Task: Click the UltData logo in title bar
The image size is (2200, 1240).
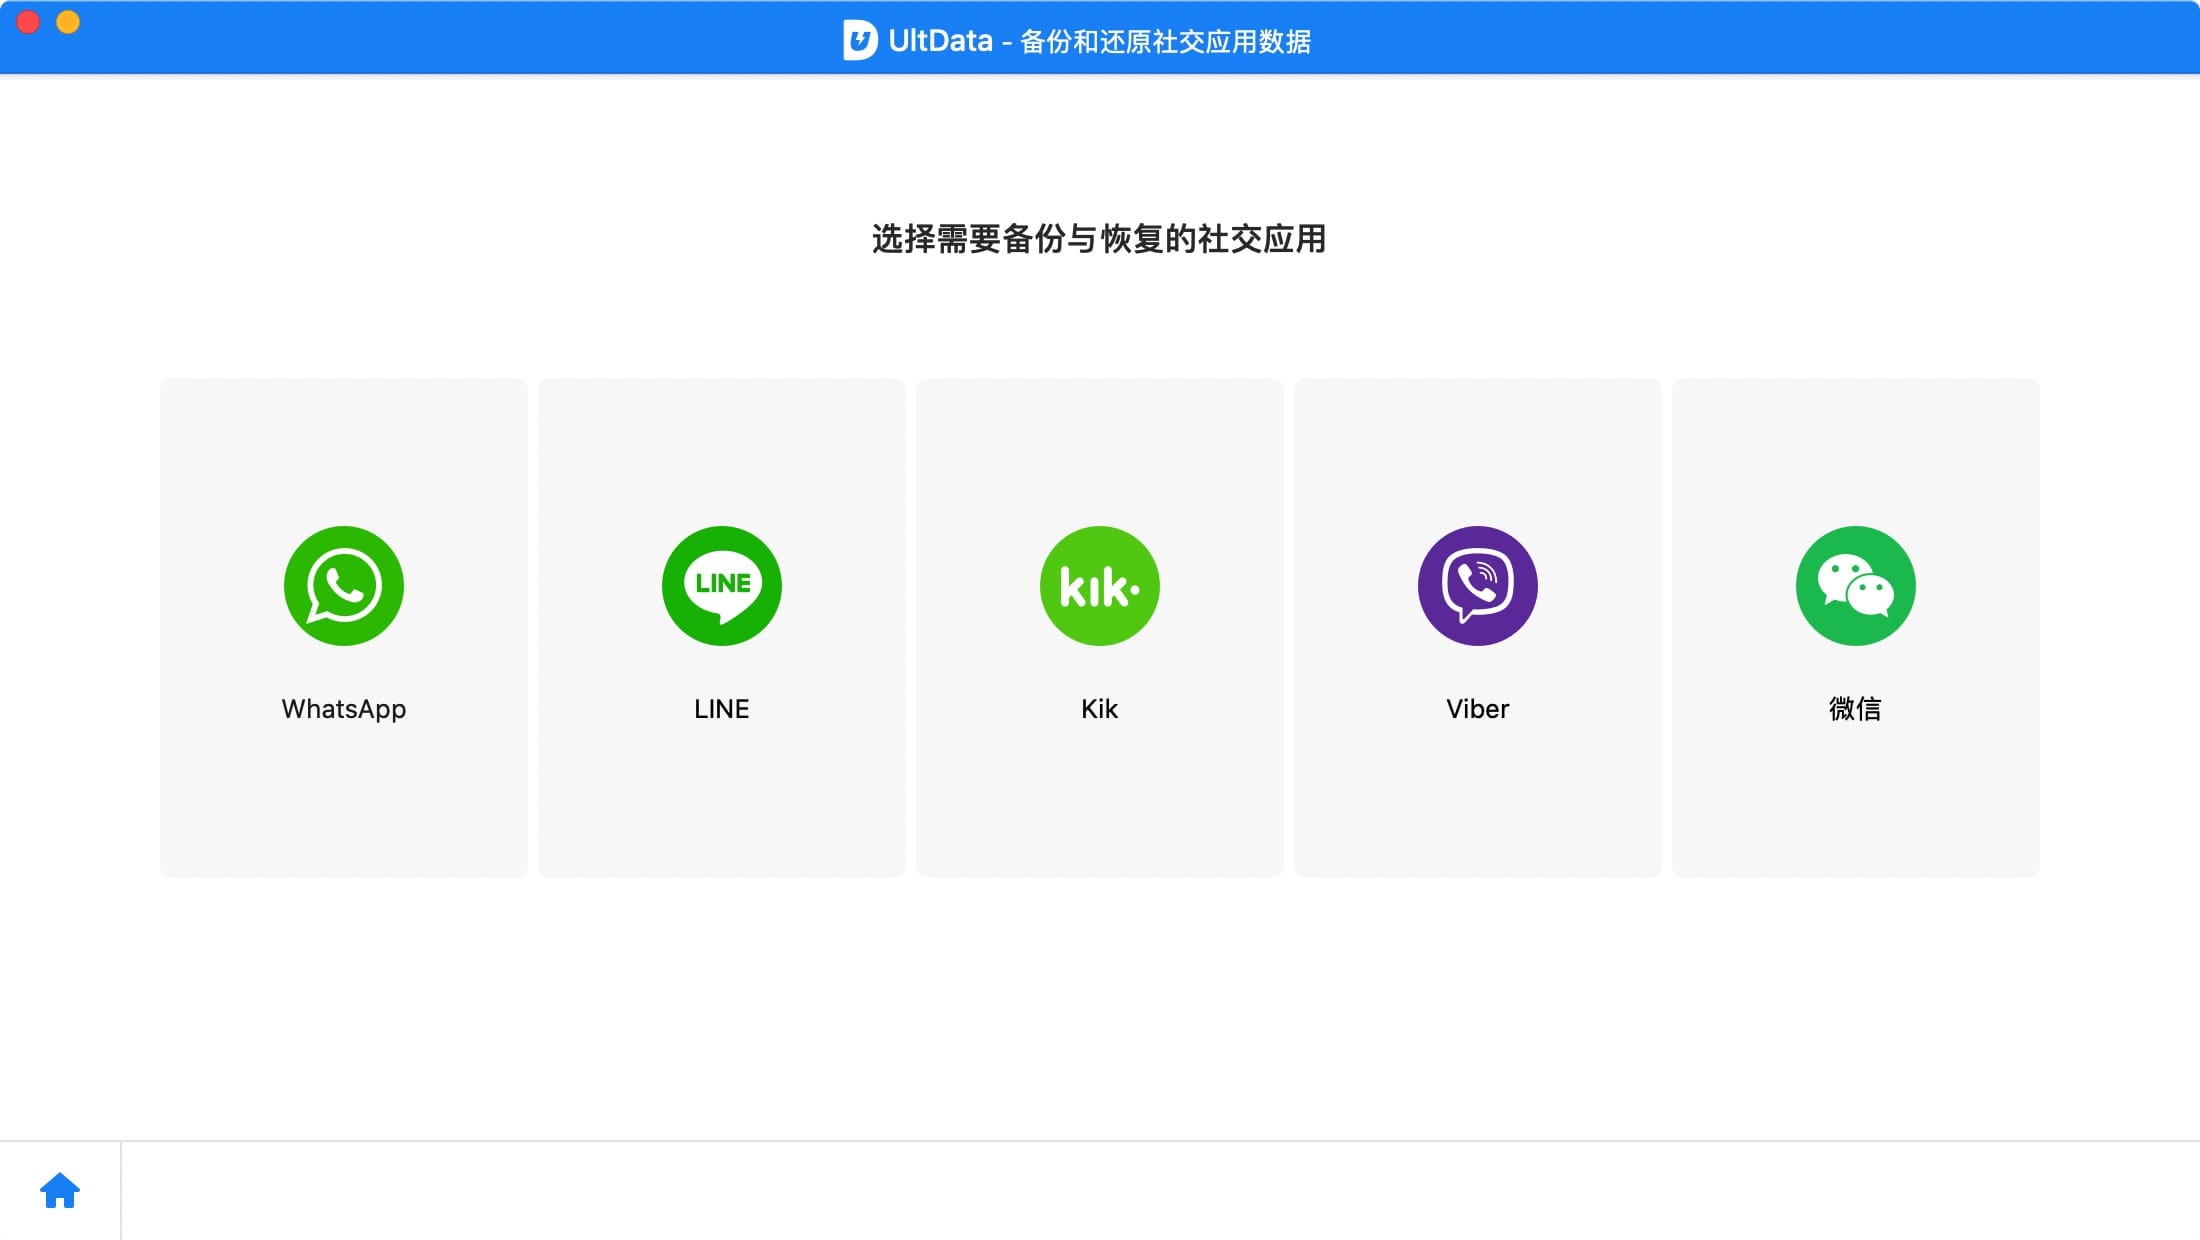Action: pos(859,40)
